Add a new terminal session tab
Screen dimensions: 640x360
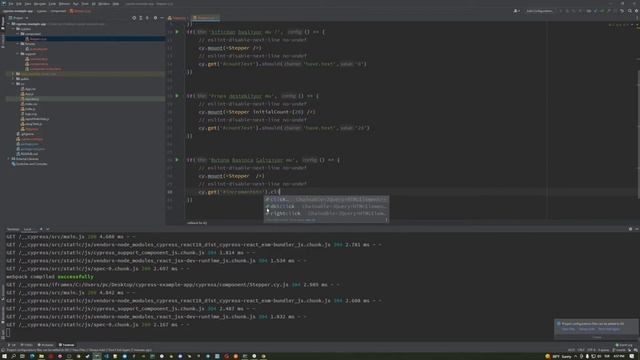(41, 229)
